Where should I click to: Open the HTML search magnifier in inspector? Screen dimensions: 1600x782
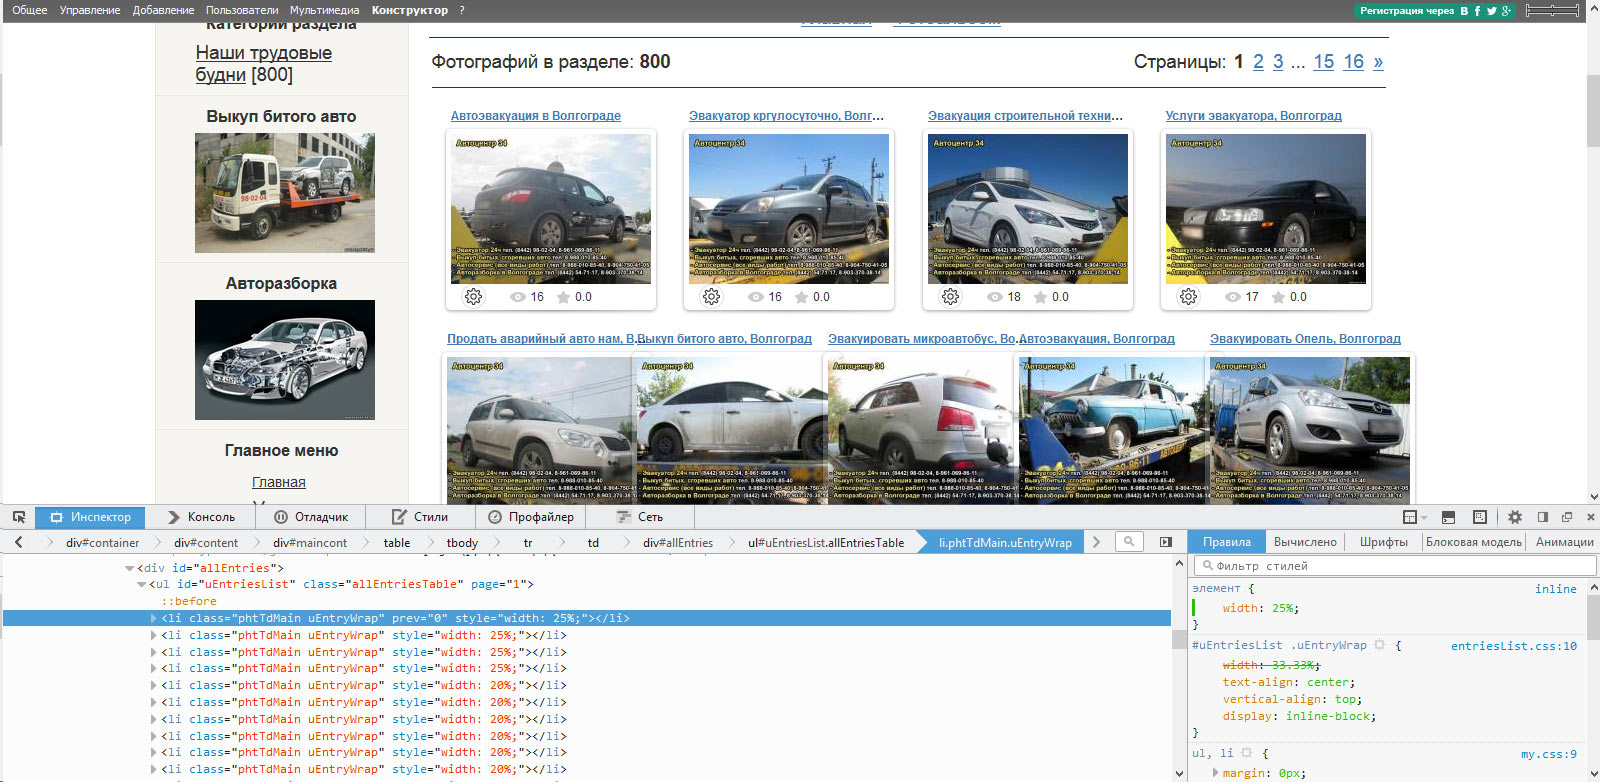(x=1129, y=542)
